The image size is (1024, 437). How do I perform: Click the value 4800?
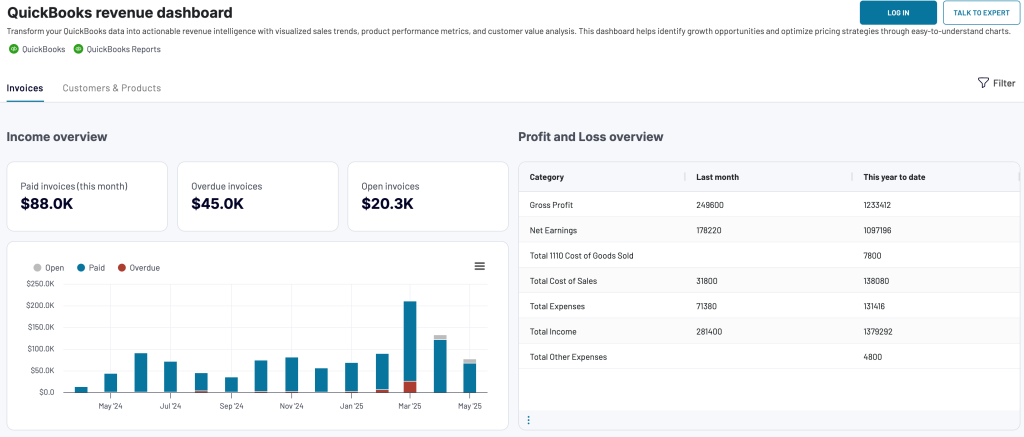(872, 357)
